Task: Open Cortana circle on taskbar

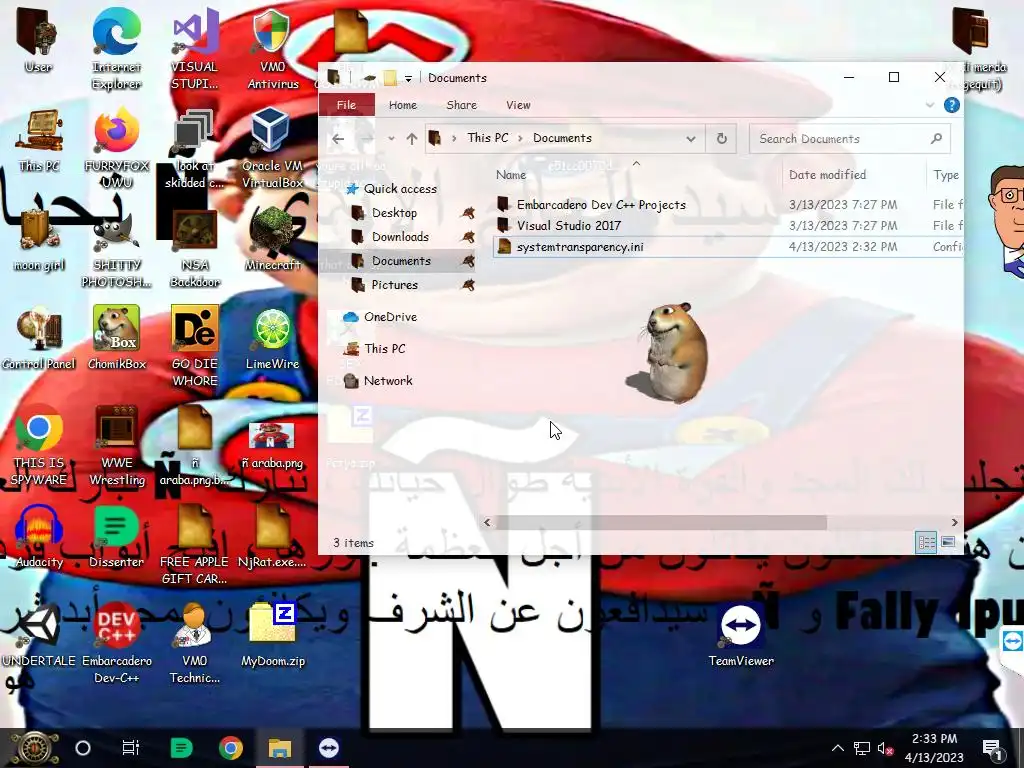Action: (x=83, y=748)
